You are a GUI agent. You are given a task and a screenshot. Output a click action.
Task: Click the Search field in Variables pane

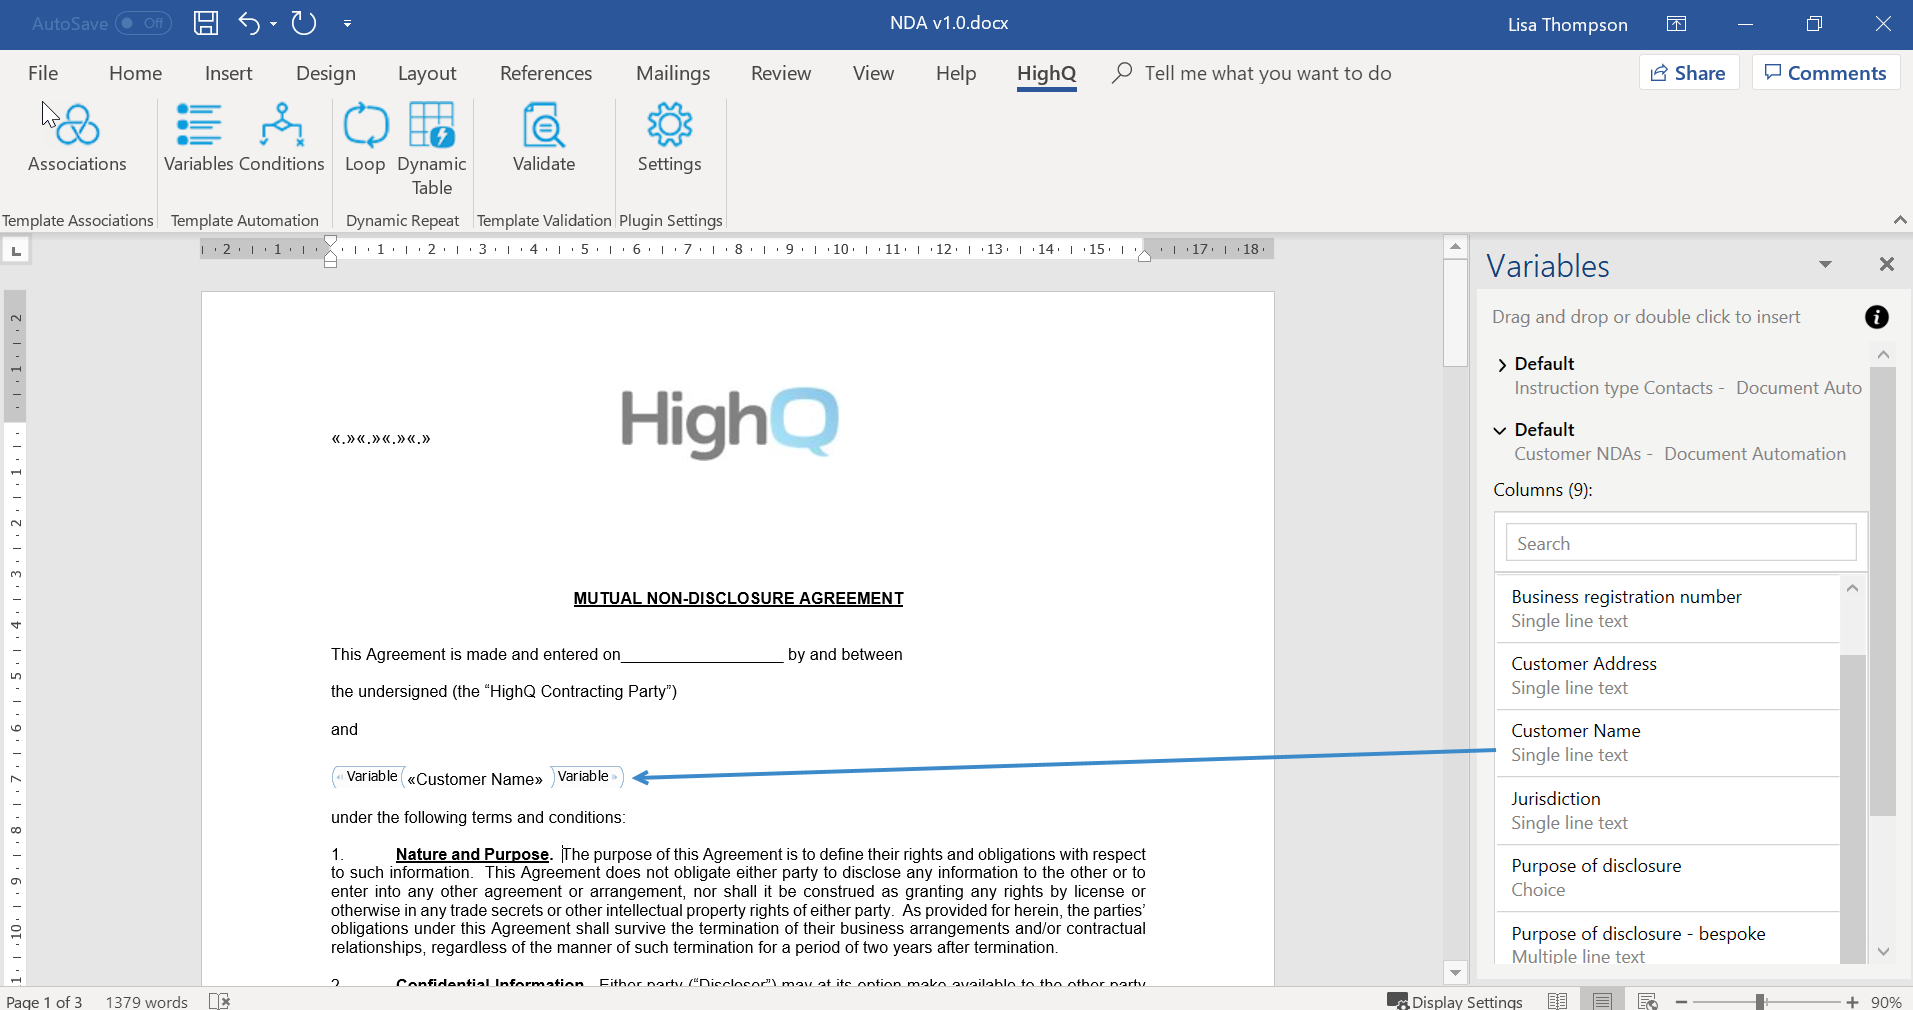click(1680, 543)
